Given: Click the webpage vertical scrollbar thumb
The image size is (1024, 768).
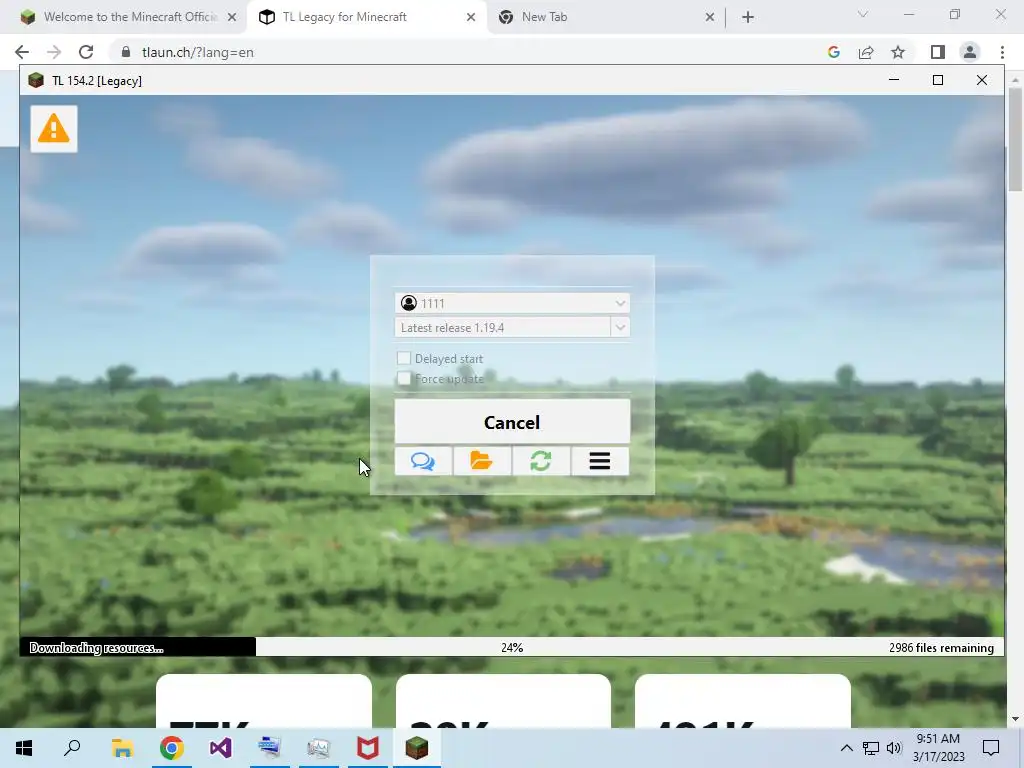Looking at the screenshot, I should tap(1015, 140).
